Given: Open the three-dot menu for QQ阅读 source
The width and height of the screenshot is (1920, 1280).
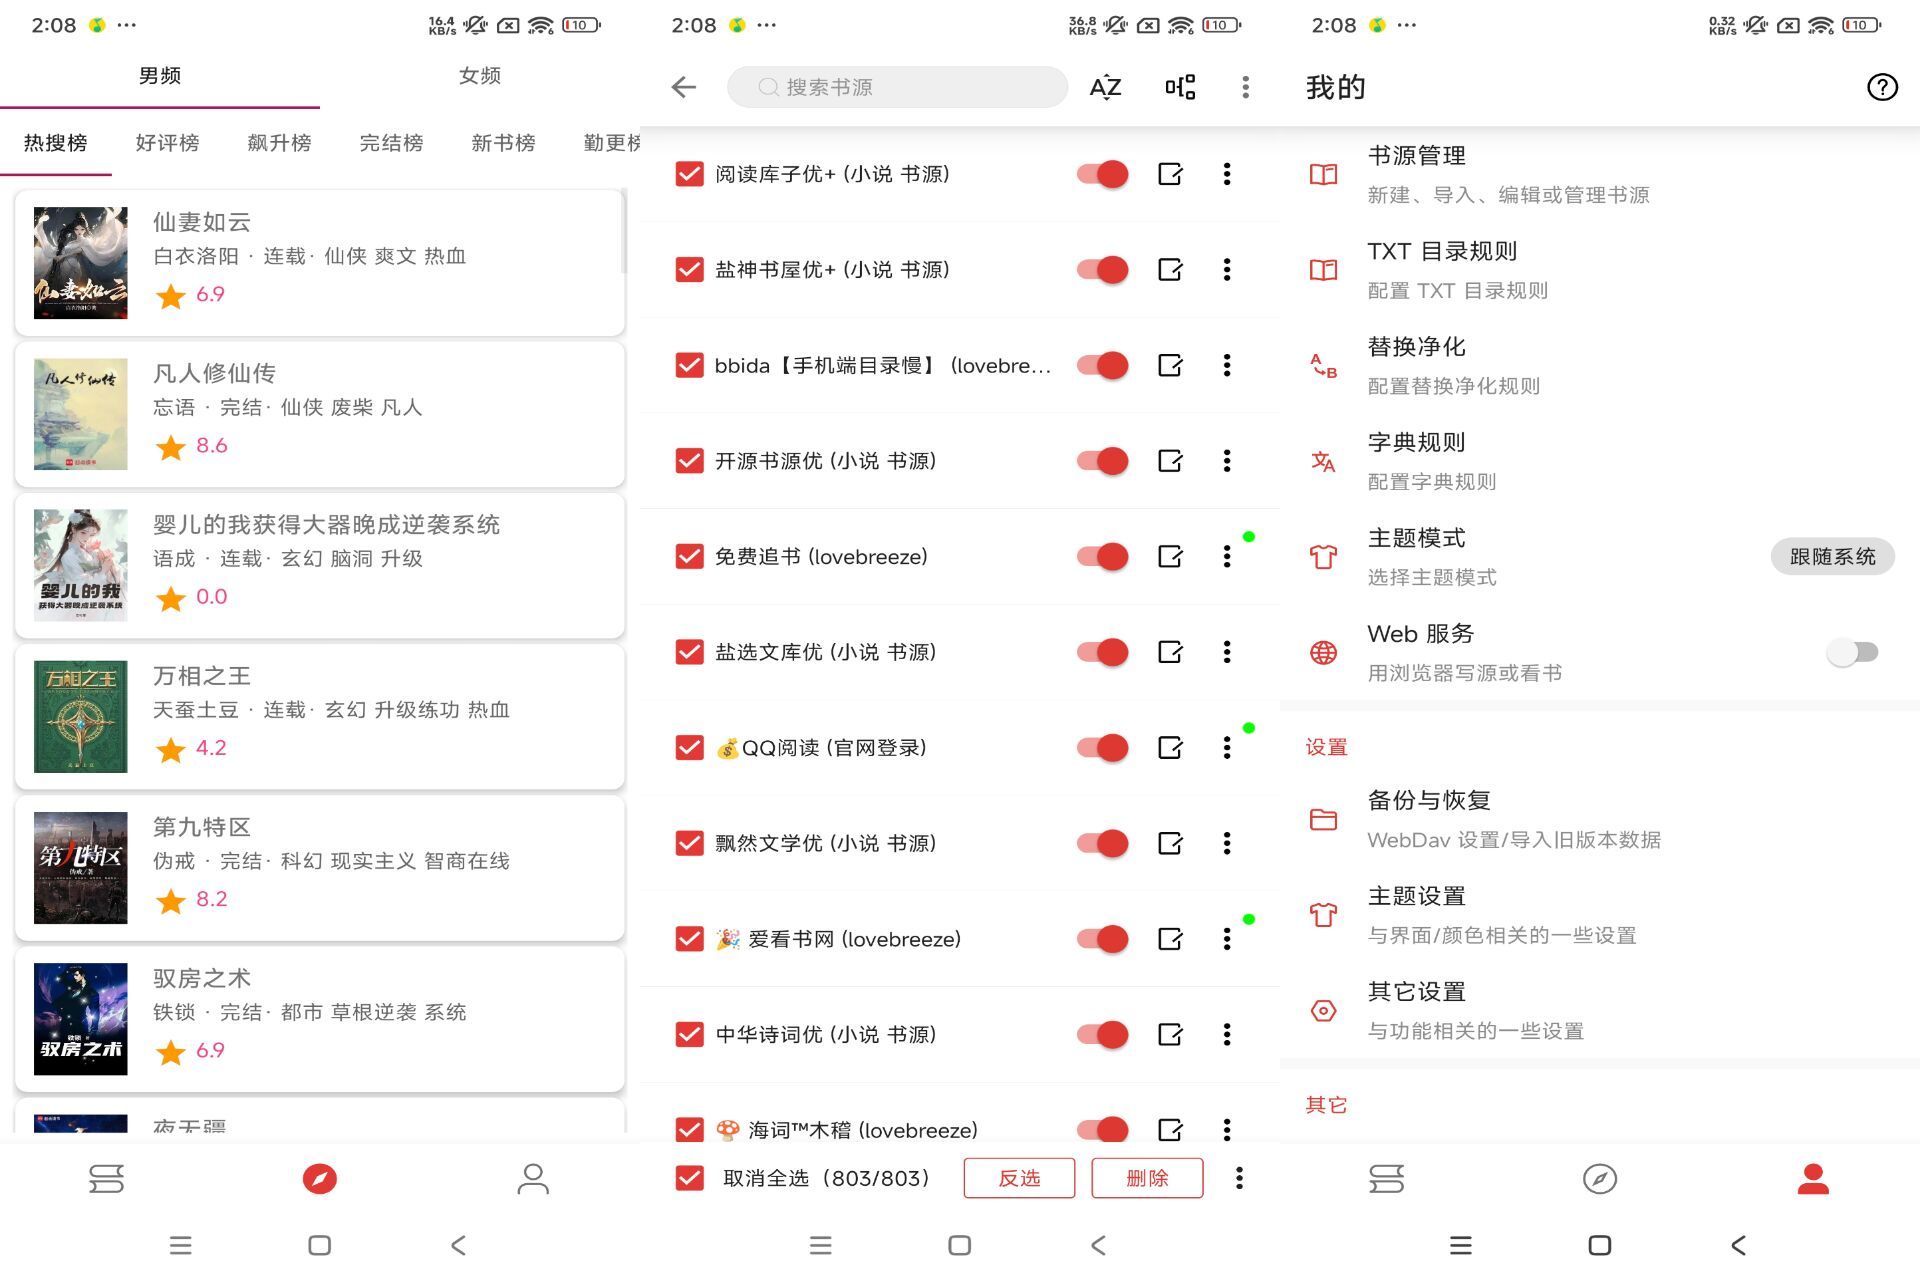Looking at the screenshot, I should point(1226,747).
